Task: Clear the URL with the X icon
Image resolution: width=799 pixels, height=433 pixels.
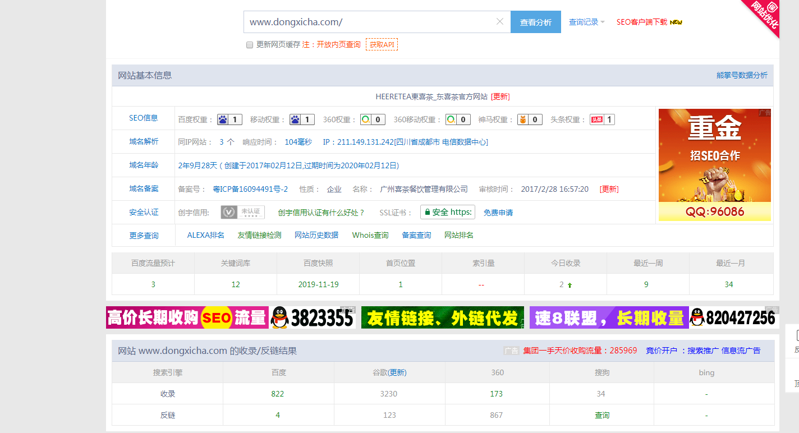Action: coord(500,22)
